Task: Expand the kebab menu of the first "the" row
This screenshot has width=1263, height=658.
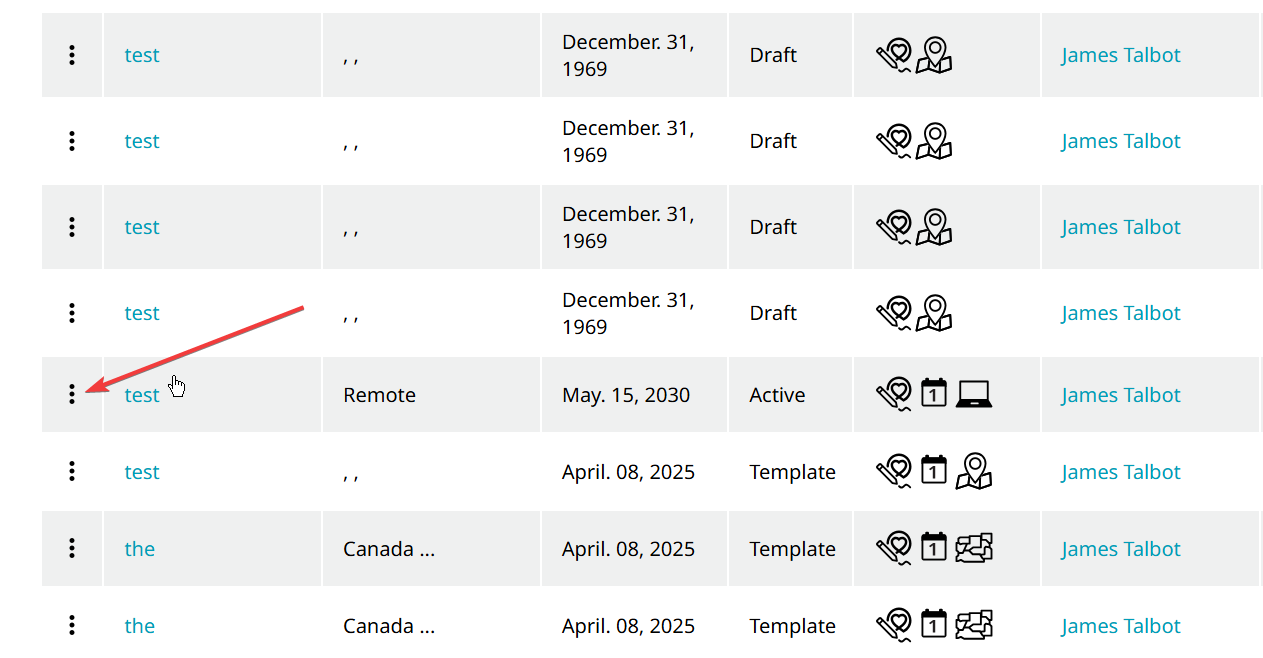Action: pyautogui.click(x=72, y=548)
